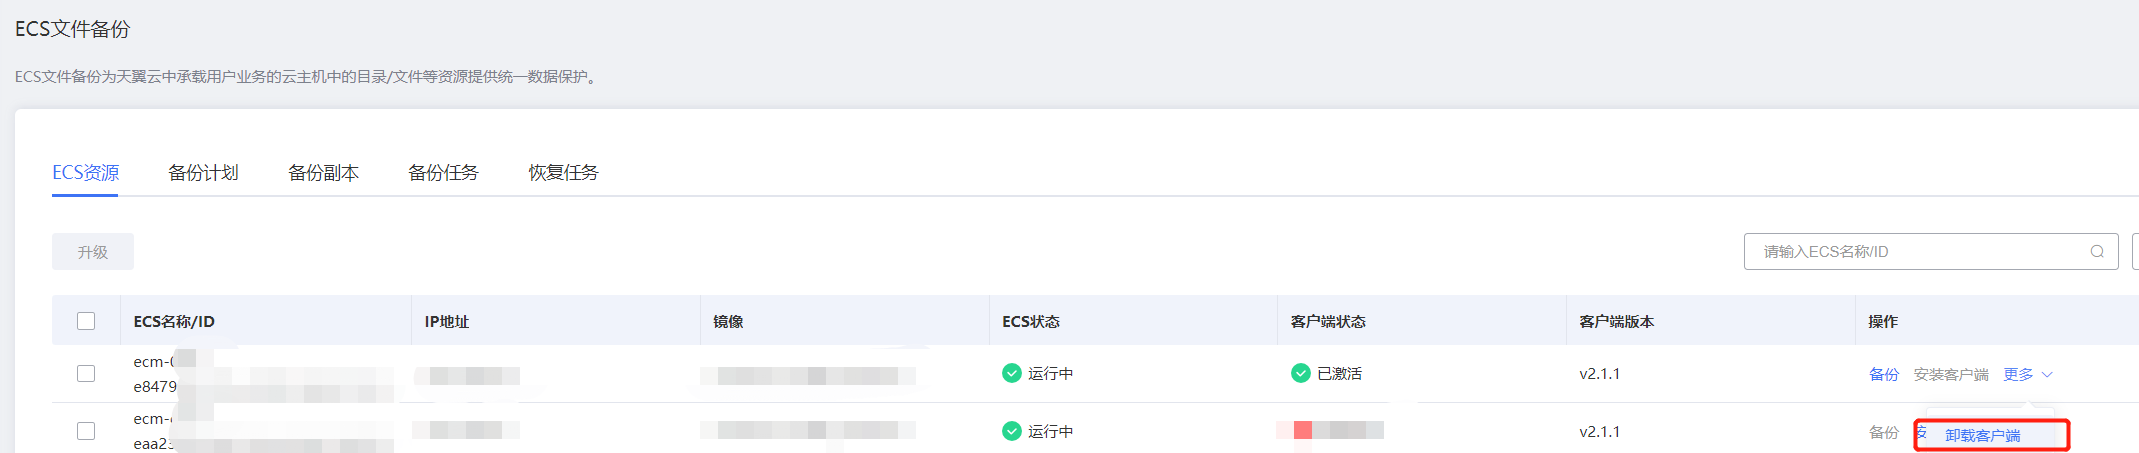Image resolution: width=2139 pixels, height=453 pixels.
Task: Click the search magnifier icon
Action: tap(2097, 252)
